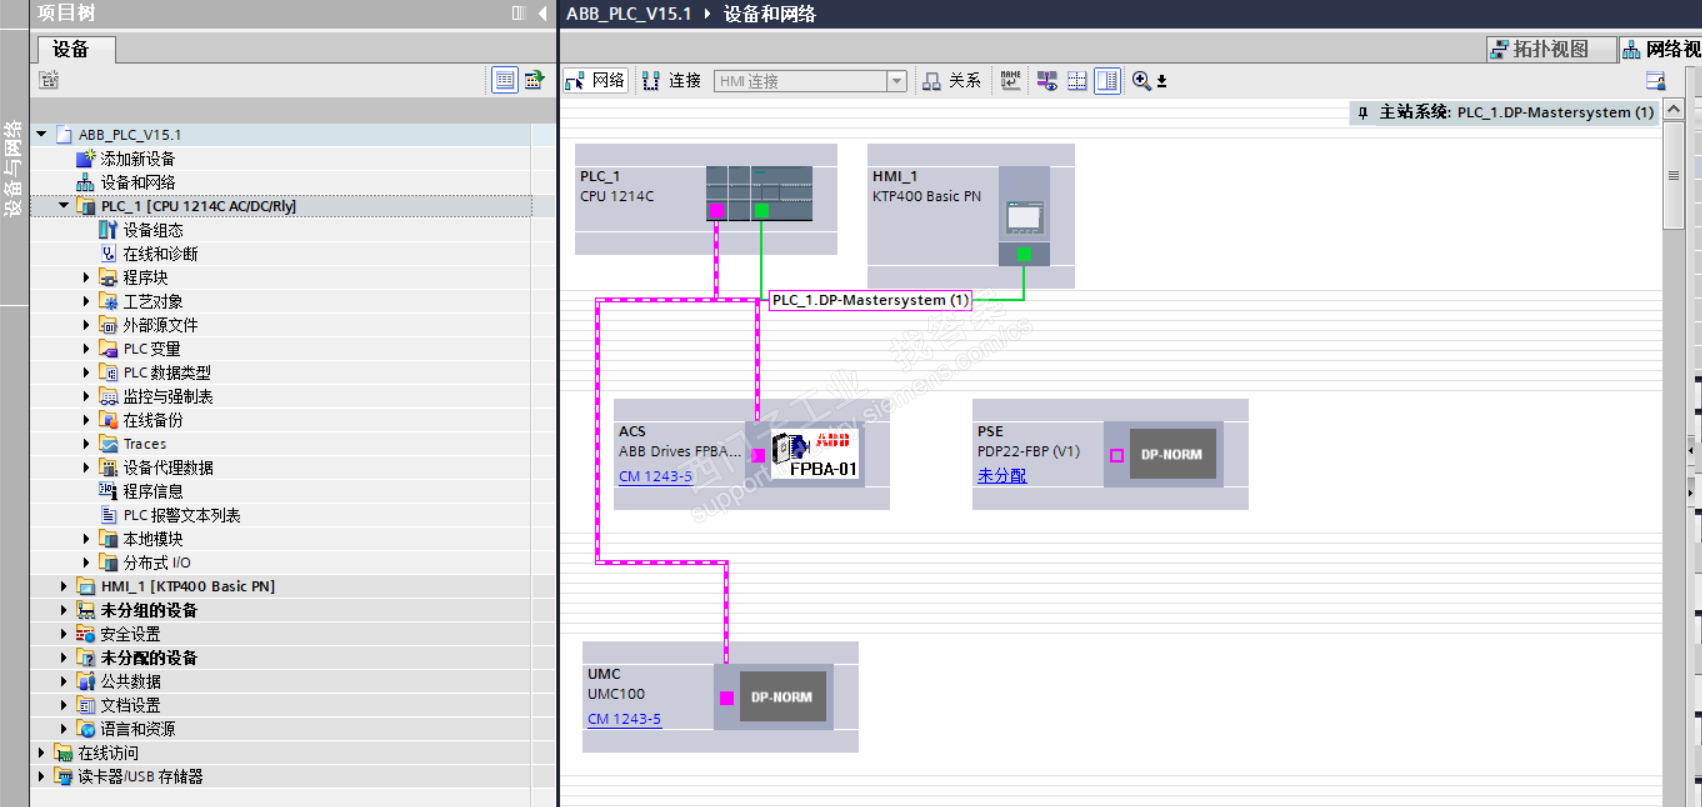The image size is (1702, 807).
Task: Click the 未分配 link under PSE
Action: (x=1002, y=476)
